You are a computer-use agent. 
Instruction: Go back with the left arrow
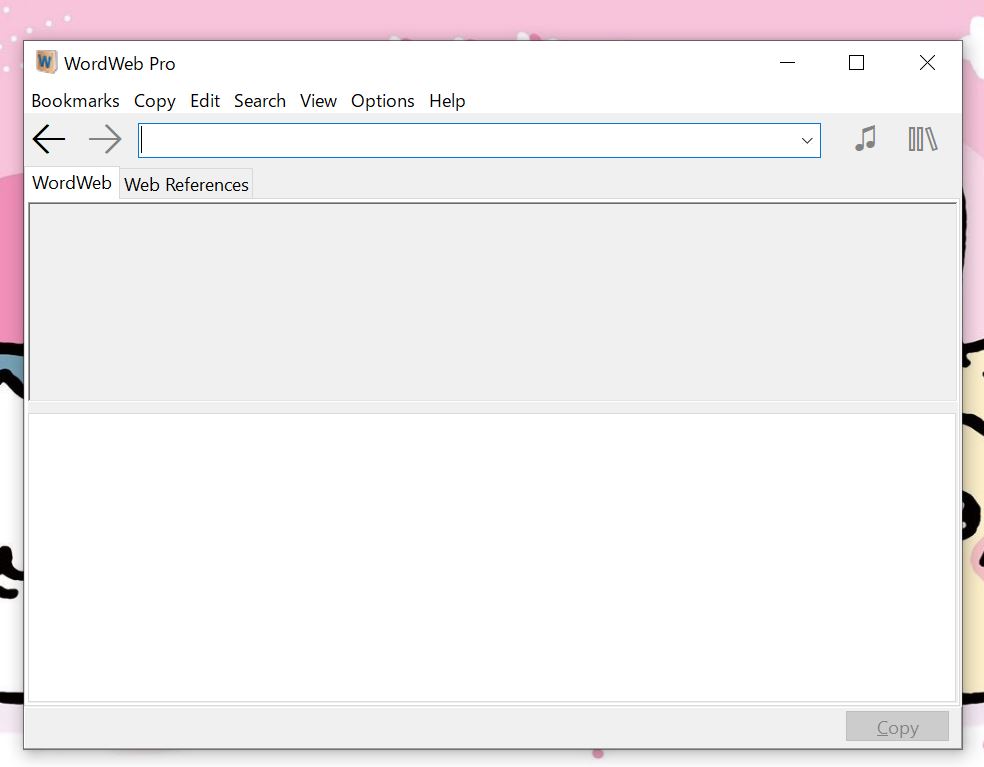49,139
